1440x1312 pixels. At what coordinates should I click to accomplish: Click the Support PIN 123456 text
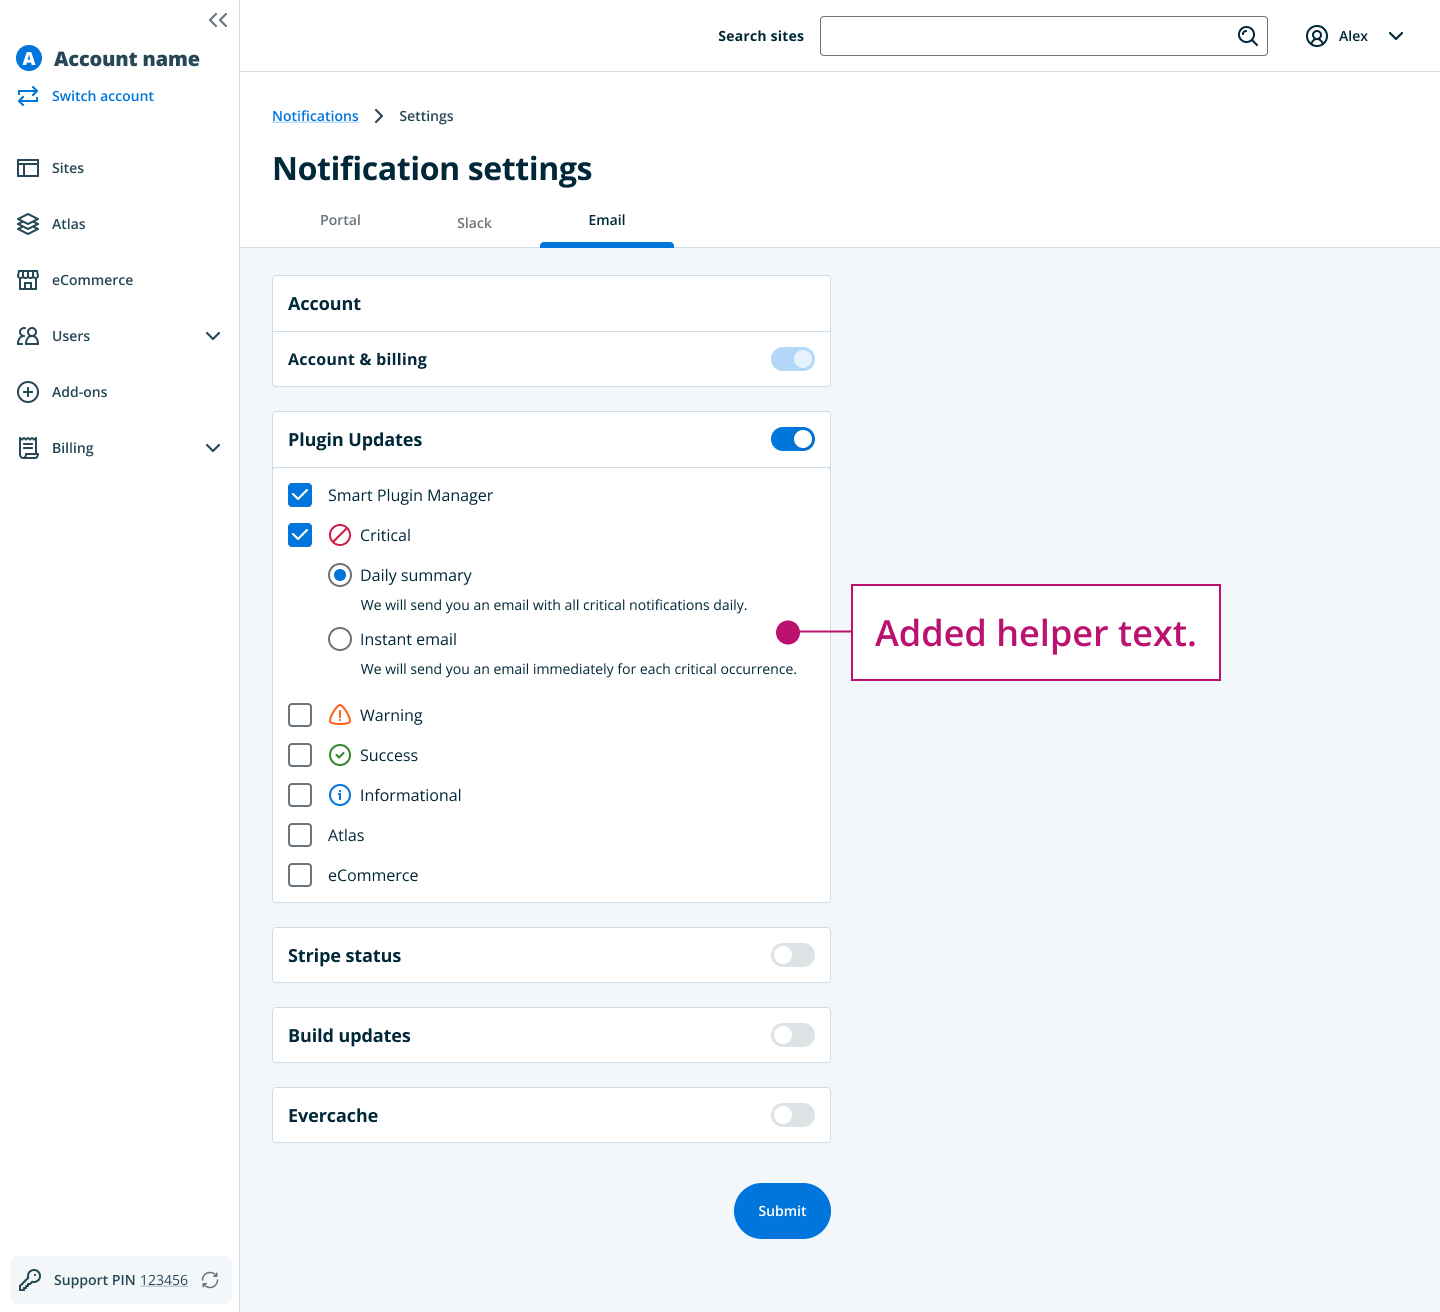121,1280
